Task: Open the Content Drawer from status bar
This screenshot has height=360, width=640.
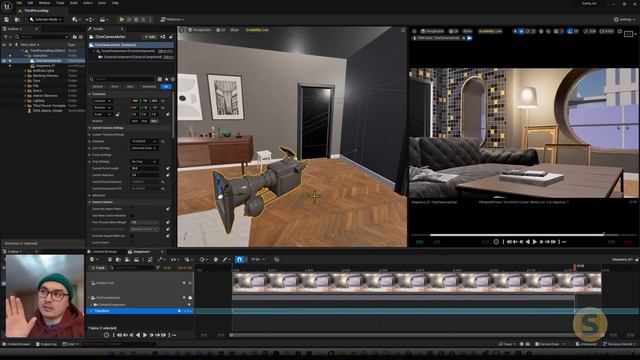Action: pos(16,344)
